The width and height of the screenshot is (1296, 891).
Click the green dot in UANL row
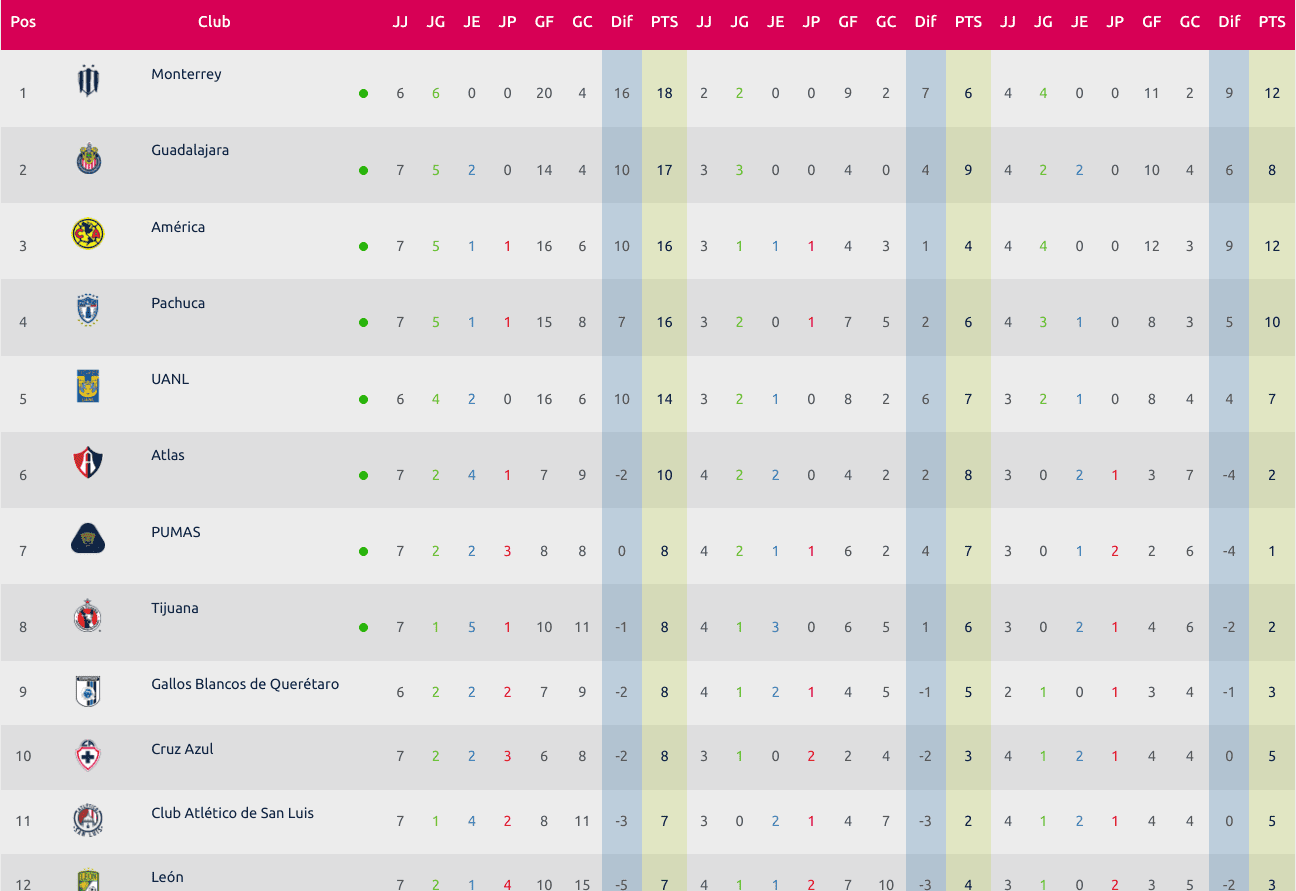[x=363, y=399]
